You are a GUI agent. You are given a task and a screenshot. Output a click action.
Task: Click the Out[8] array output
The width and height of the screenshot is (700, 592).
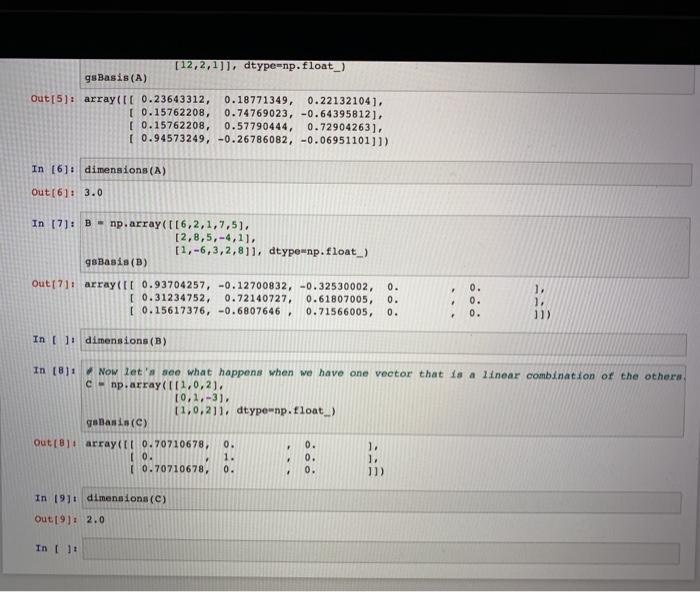click(x=235, y=457)
